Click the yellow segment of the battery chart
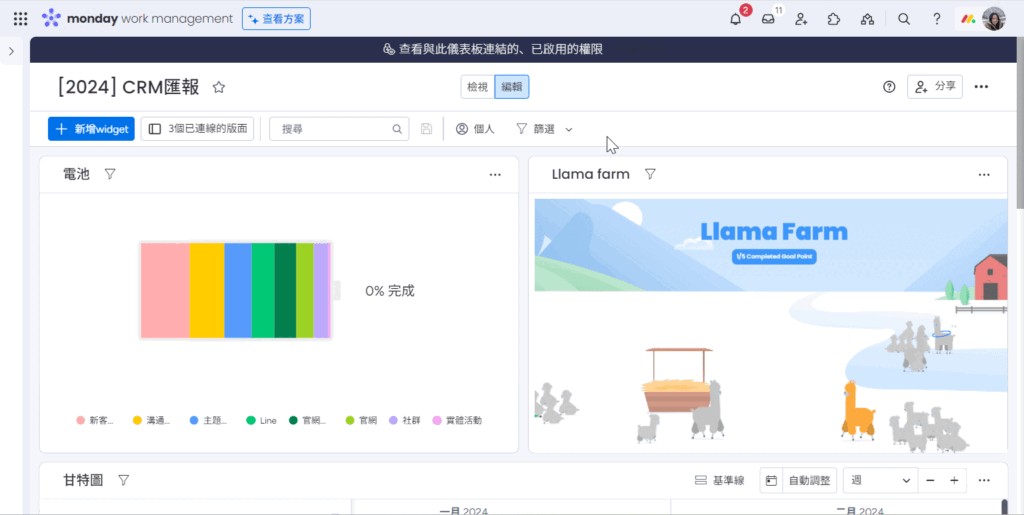The image size is (1024, 515). pos(207,290)
